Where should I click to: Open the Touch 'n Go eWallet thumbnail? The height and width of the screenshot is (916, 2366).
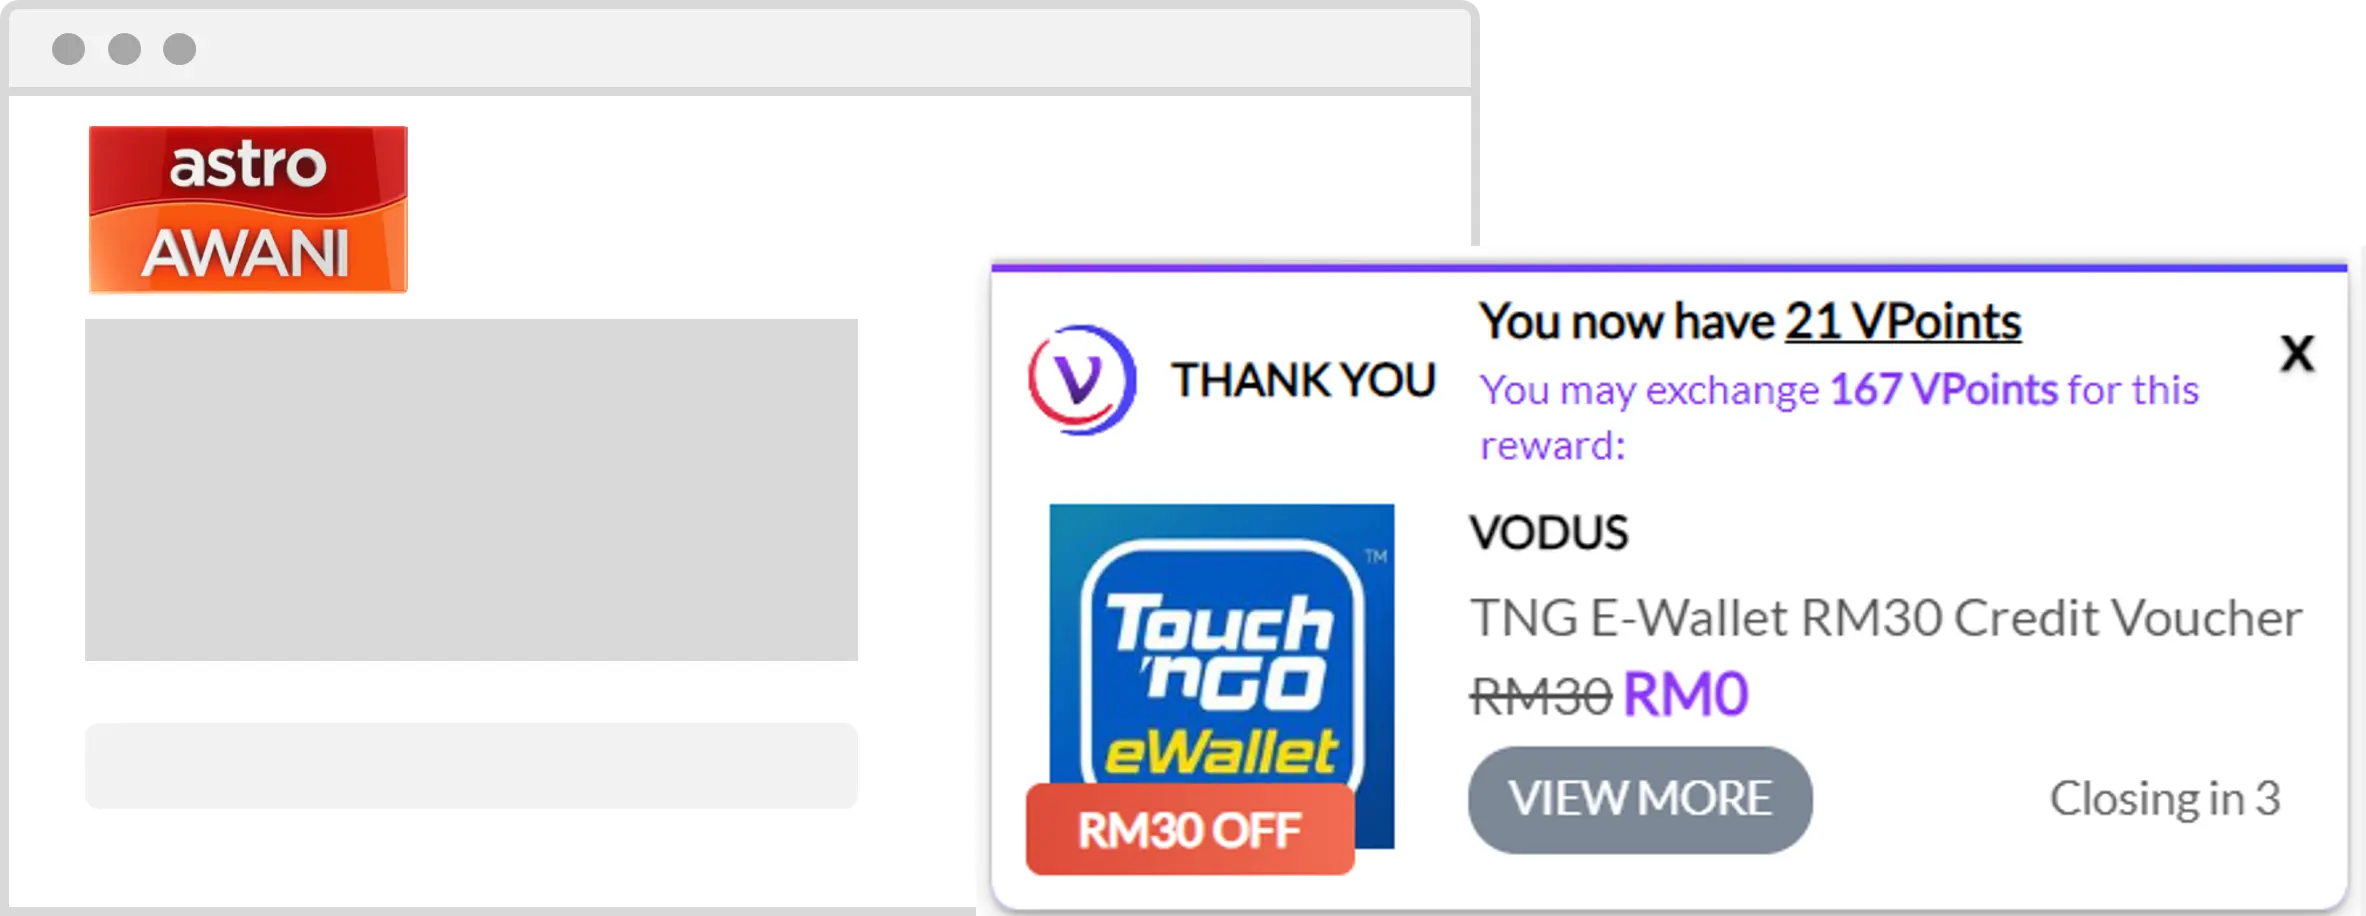point(1221,676)
